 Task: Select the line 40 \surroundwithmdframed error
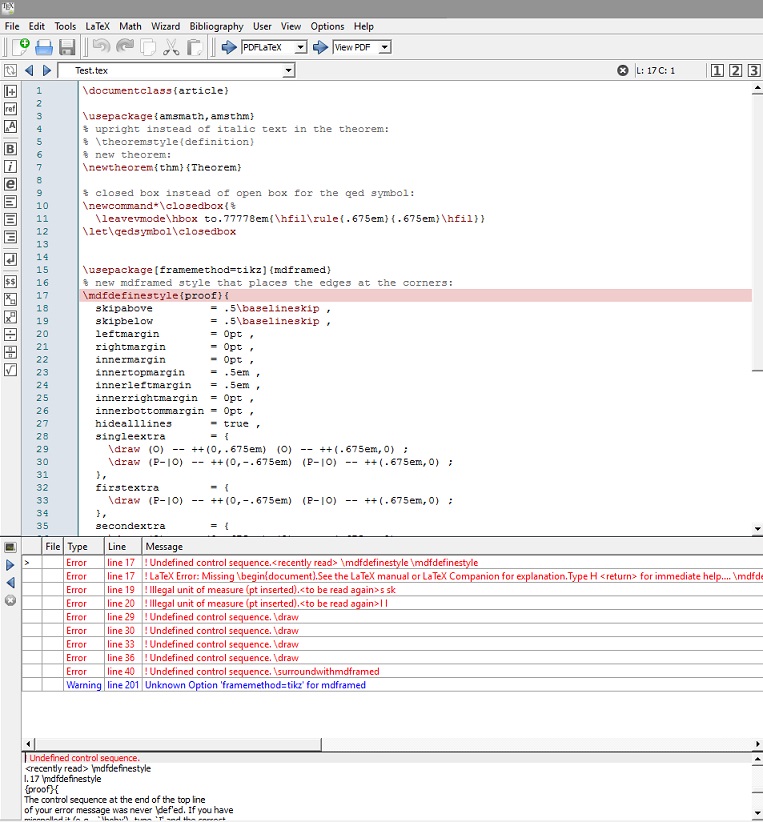(392, 672)
